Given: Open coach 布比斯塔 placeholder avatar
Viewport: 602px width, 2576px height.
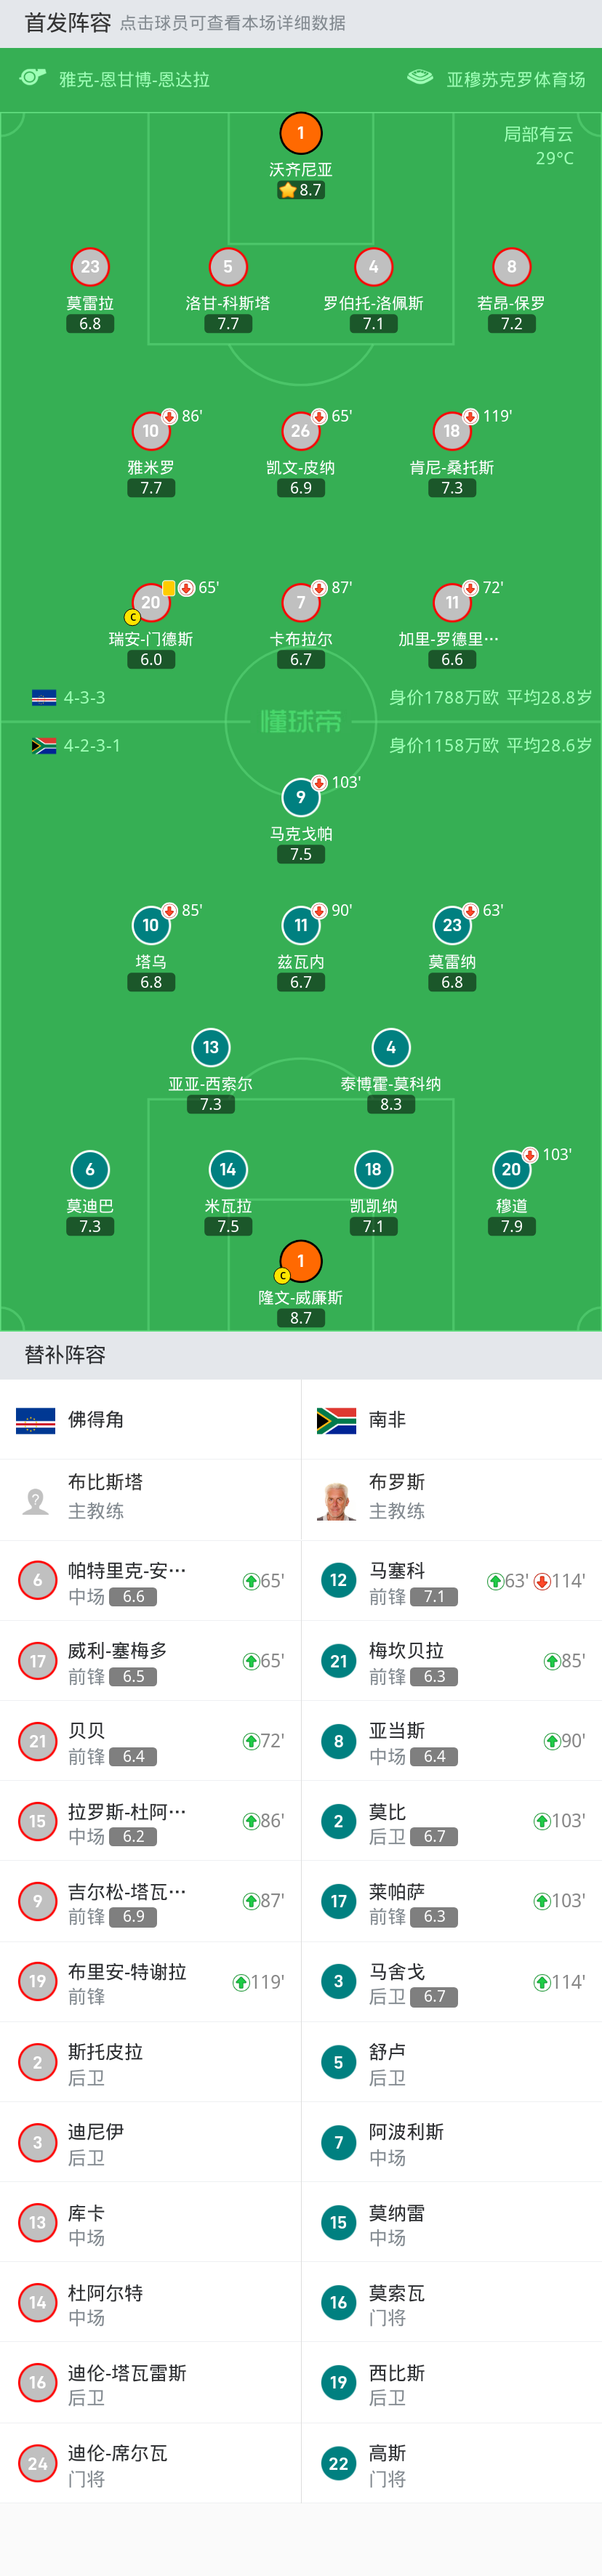Looking at the screenshot, I should point(36,1500).
